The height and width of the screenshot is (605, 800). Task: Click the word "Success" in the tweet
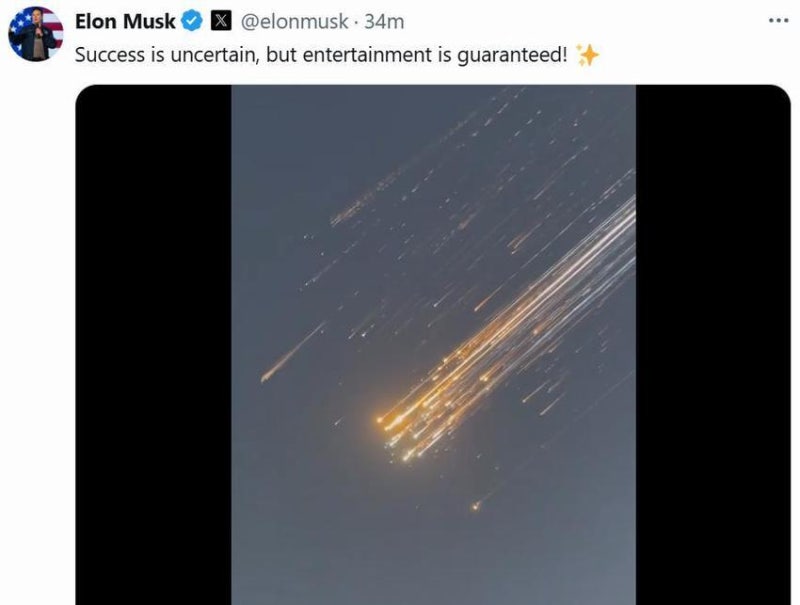(110, 55)
